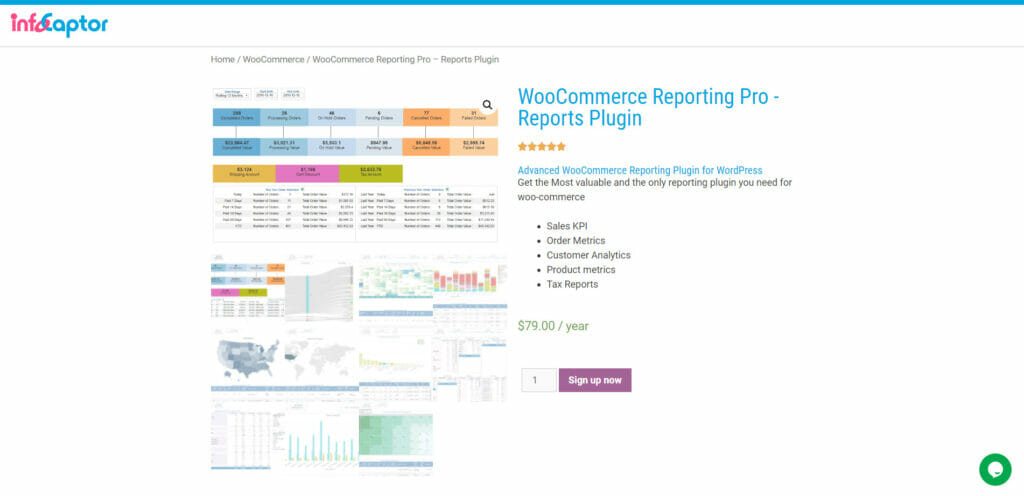This screenshot has width=1024, height=496.
Task: Open the world map dashboard thumbnail
Action: point(321,362)
